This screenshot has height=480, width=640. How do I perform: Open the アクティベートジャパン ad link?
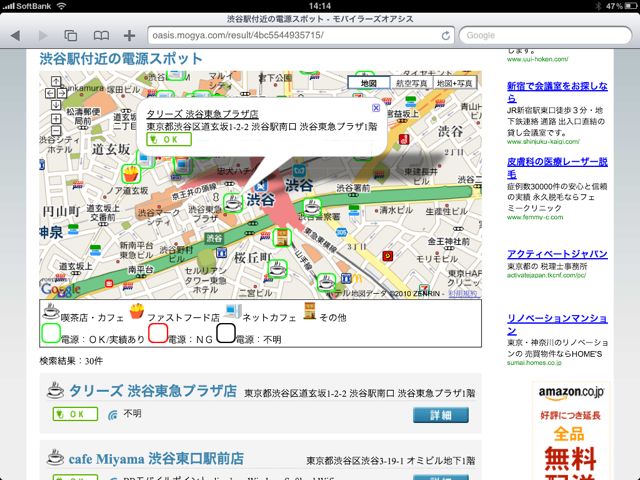click(557, 254)
